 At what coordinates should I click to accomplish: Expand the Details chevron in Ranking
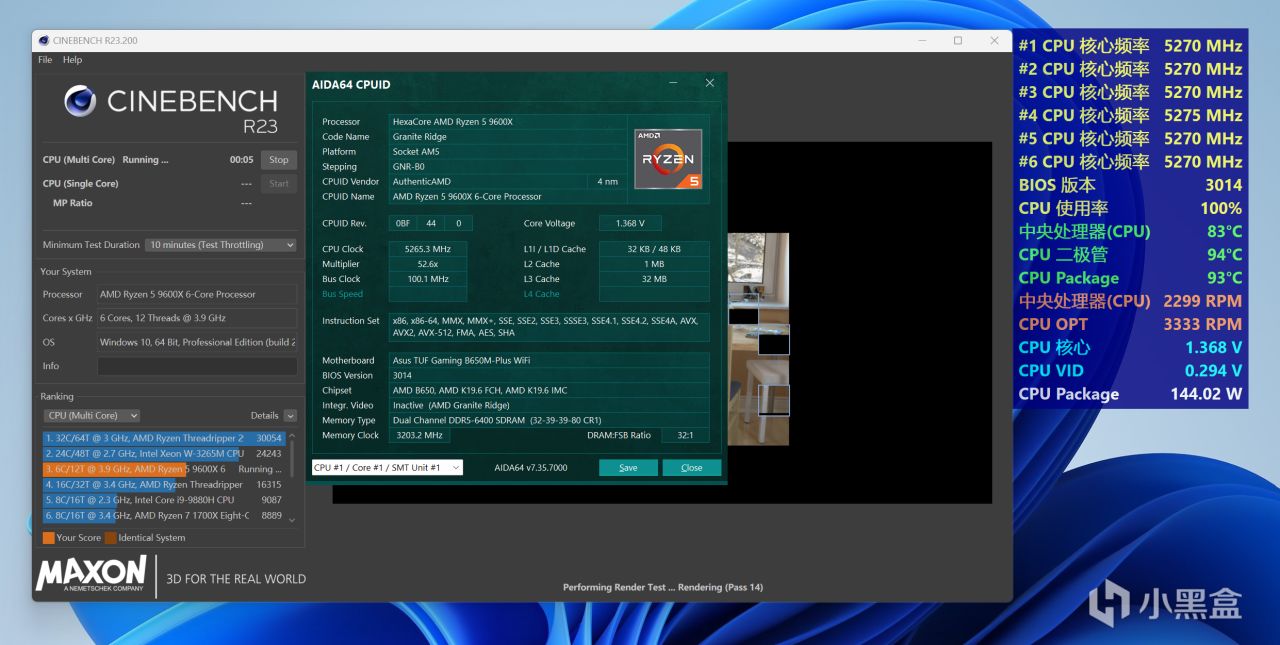[290, 415]
